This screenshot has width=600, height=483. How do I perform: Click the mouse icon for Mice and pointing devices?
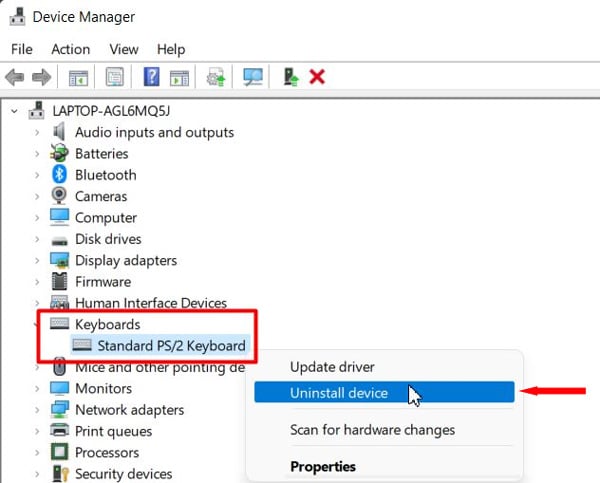pos(59,367)
